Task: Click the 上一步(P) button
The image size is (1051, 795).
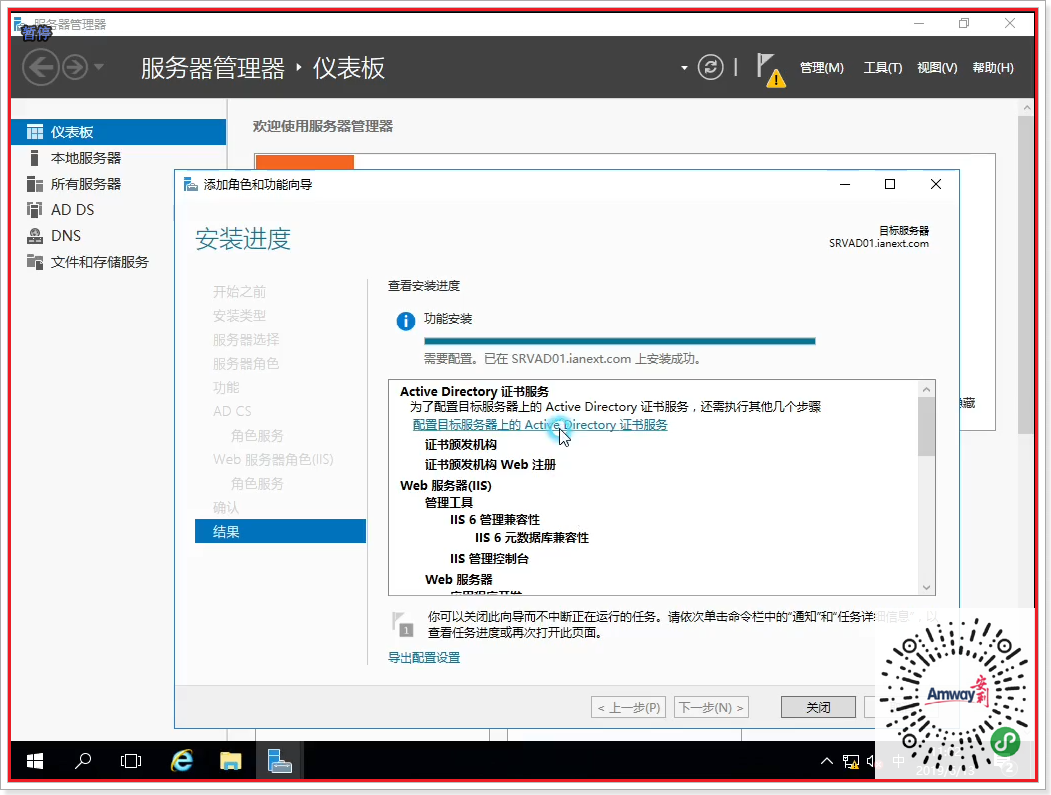Action: point(628,707)
